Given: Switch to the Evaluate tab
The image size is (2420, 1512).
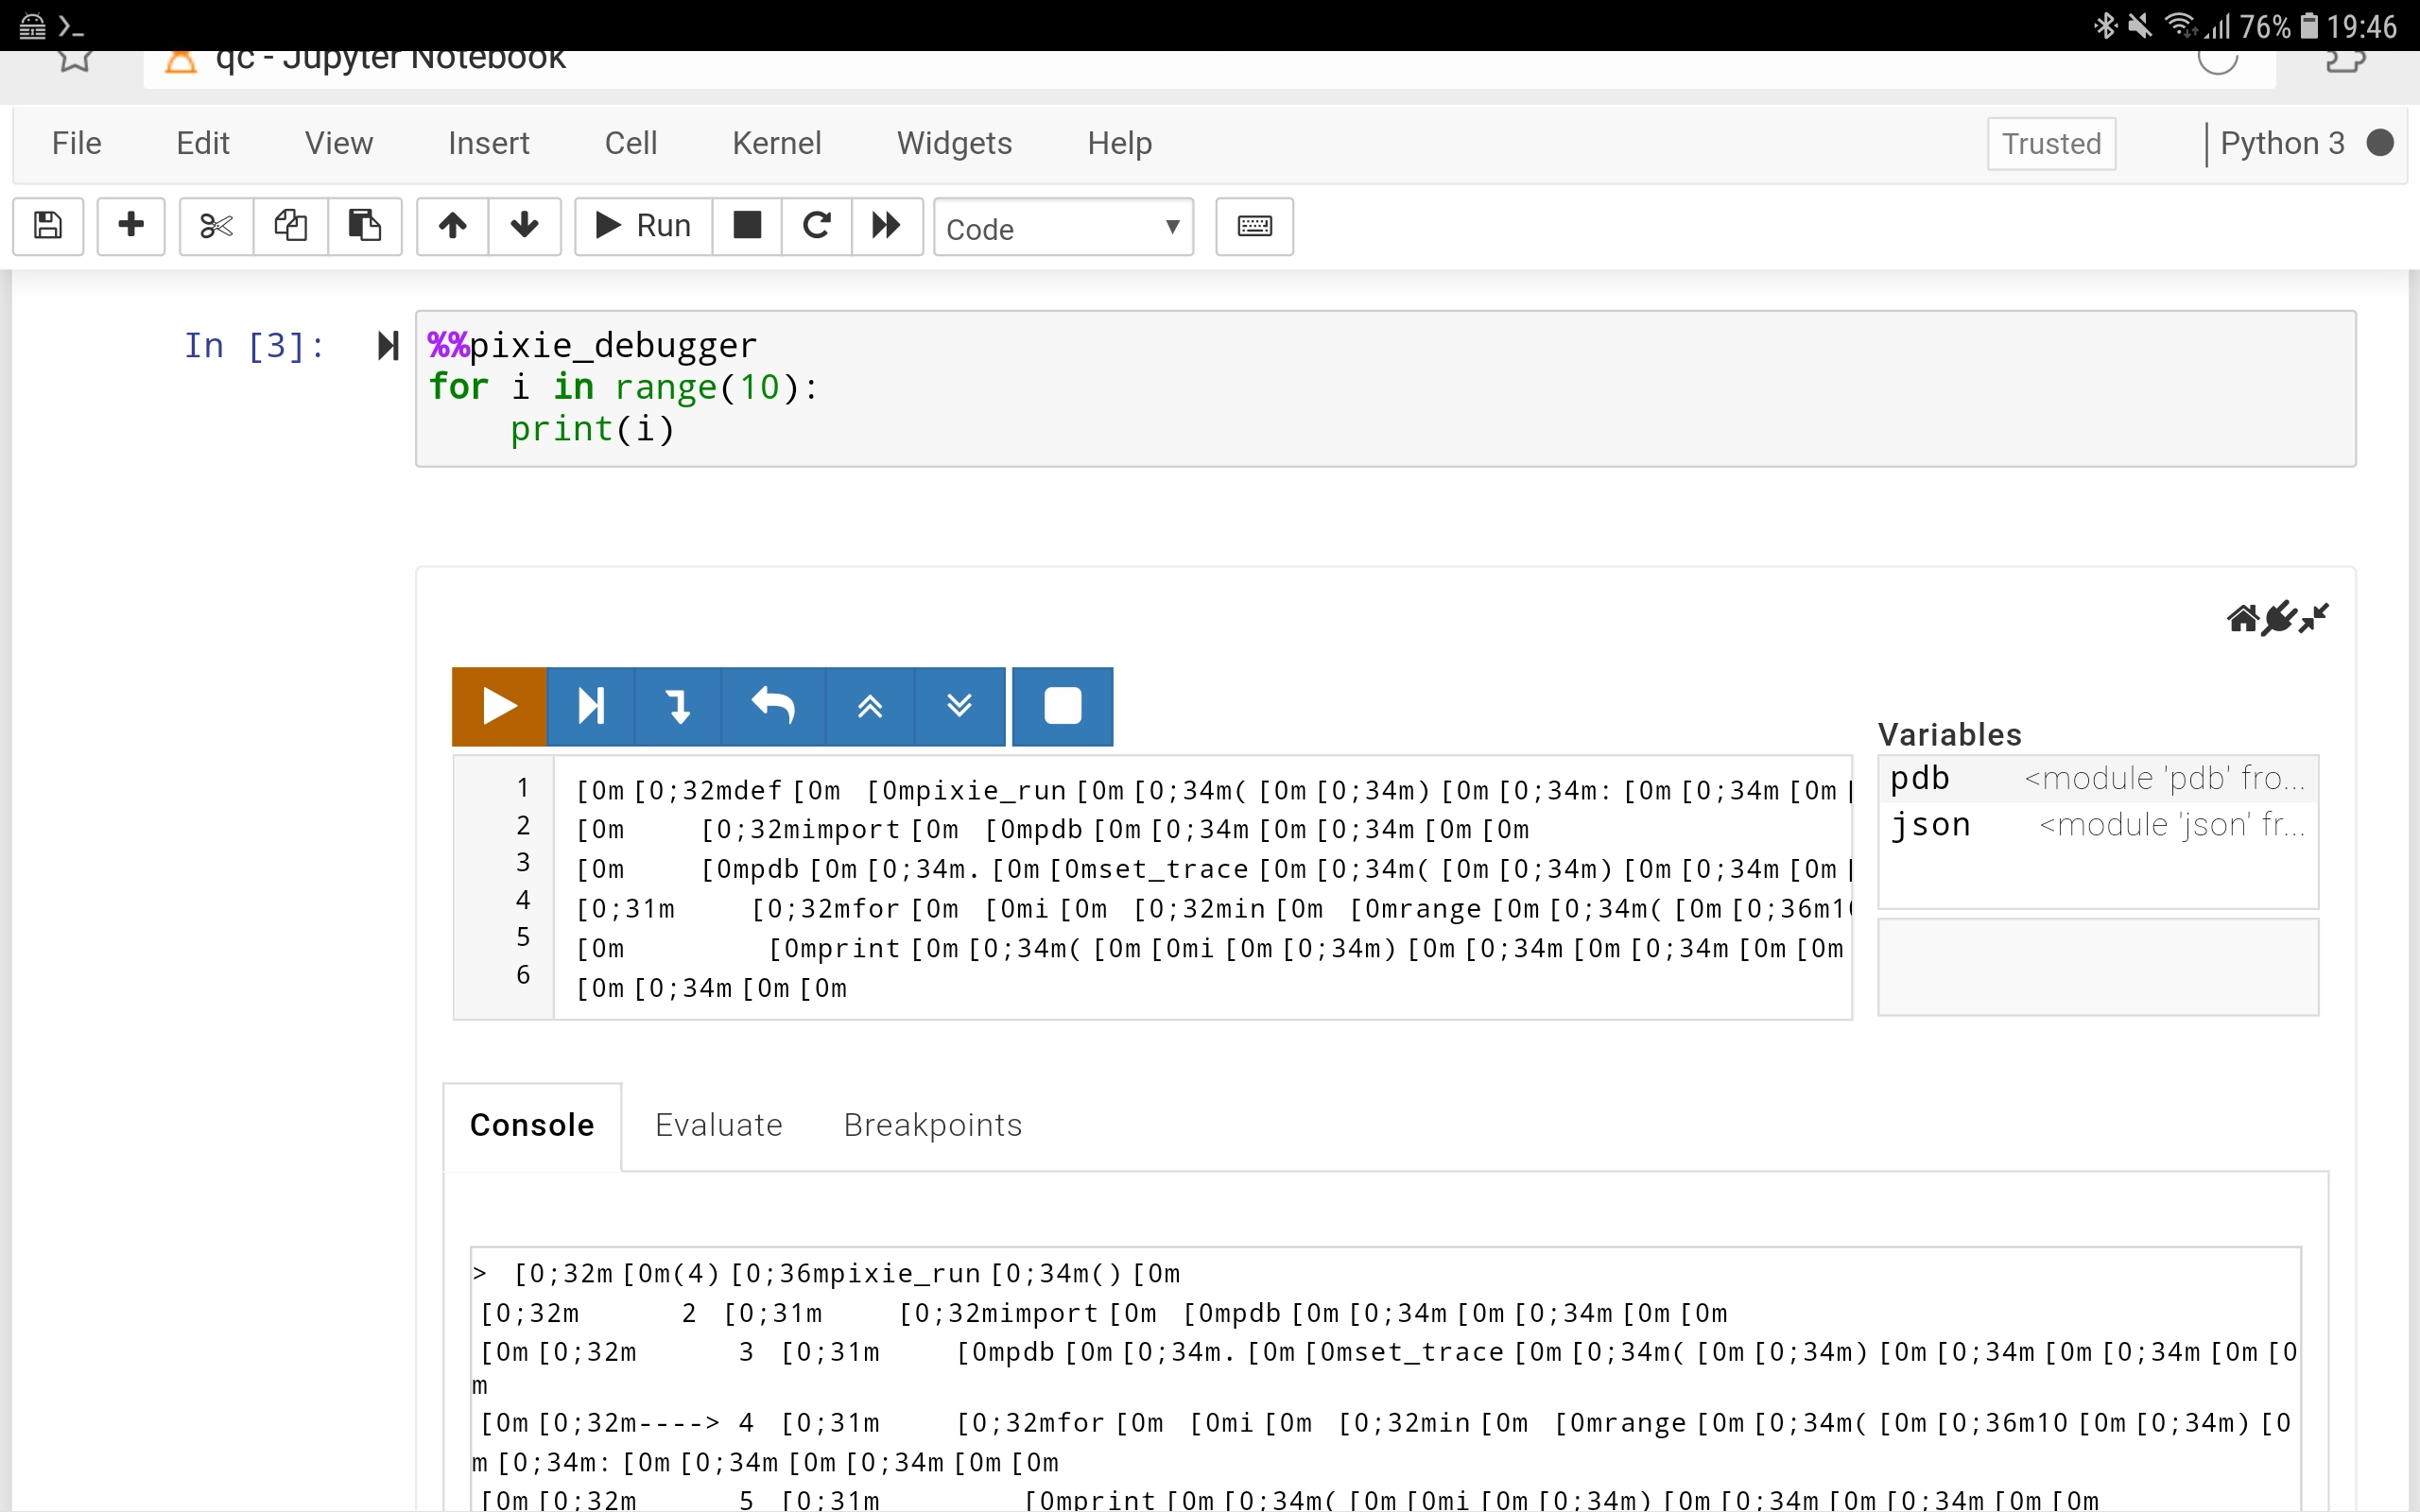Looking at the screenshot, I should pyautogui.click(x=718, y=1124).
